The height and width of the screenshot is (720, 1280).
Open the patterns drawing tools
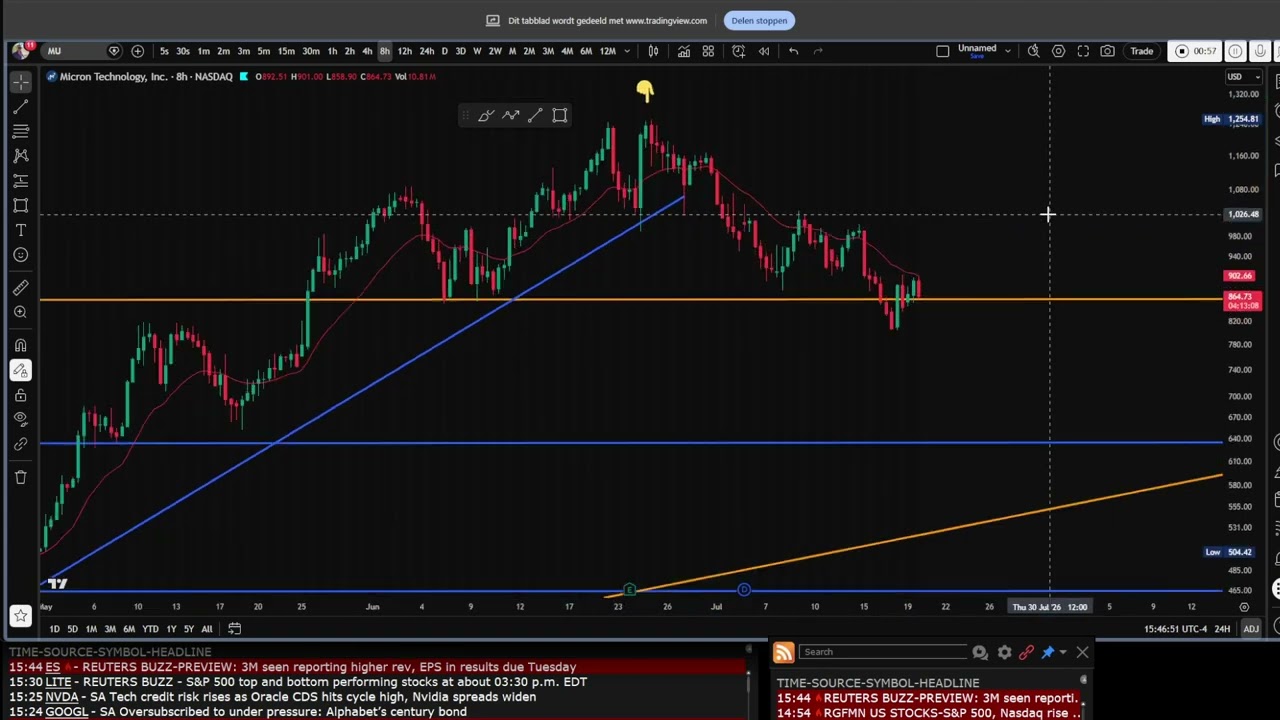pyautogui.click(x=20, y=156)
